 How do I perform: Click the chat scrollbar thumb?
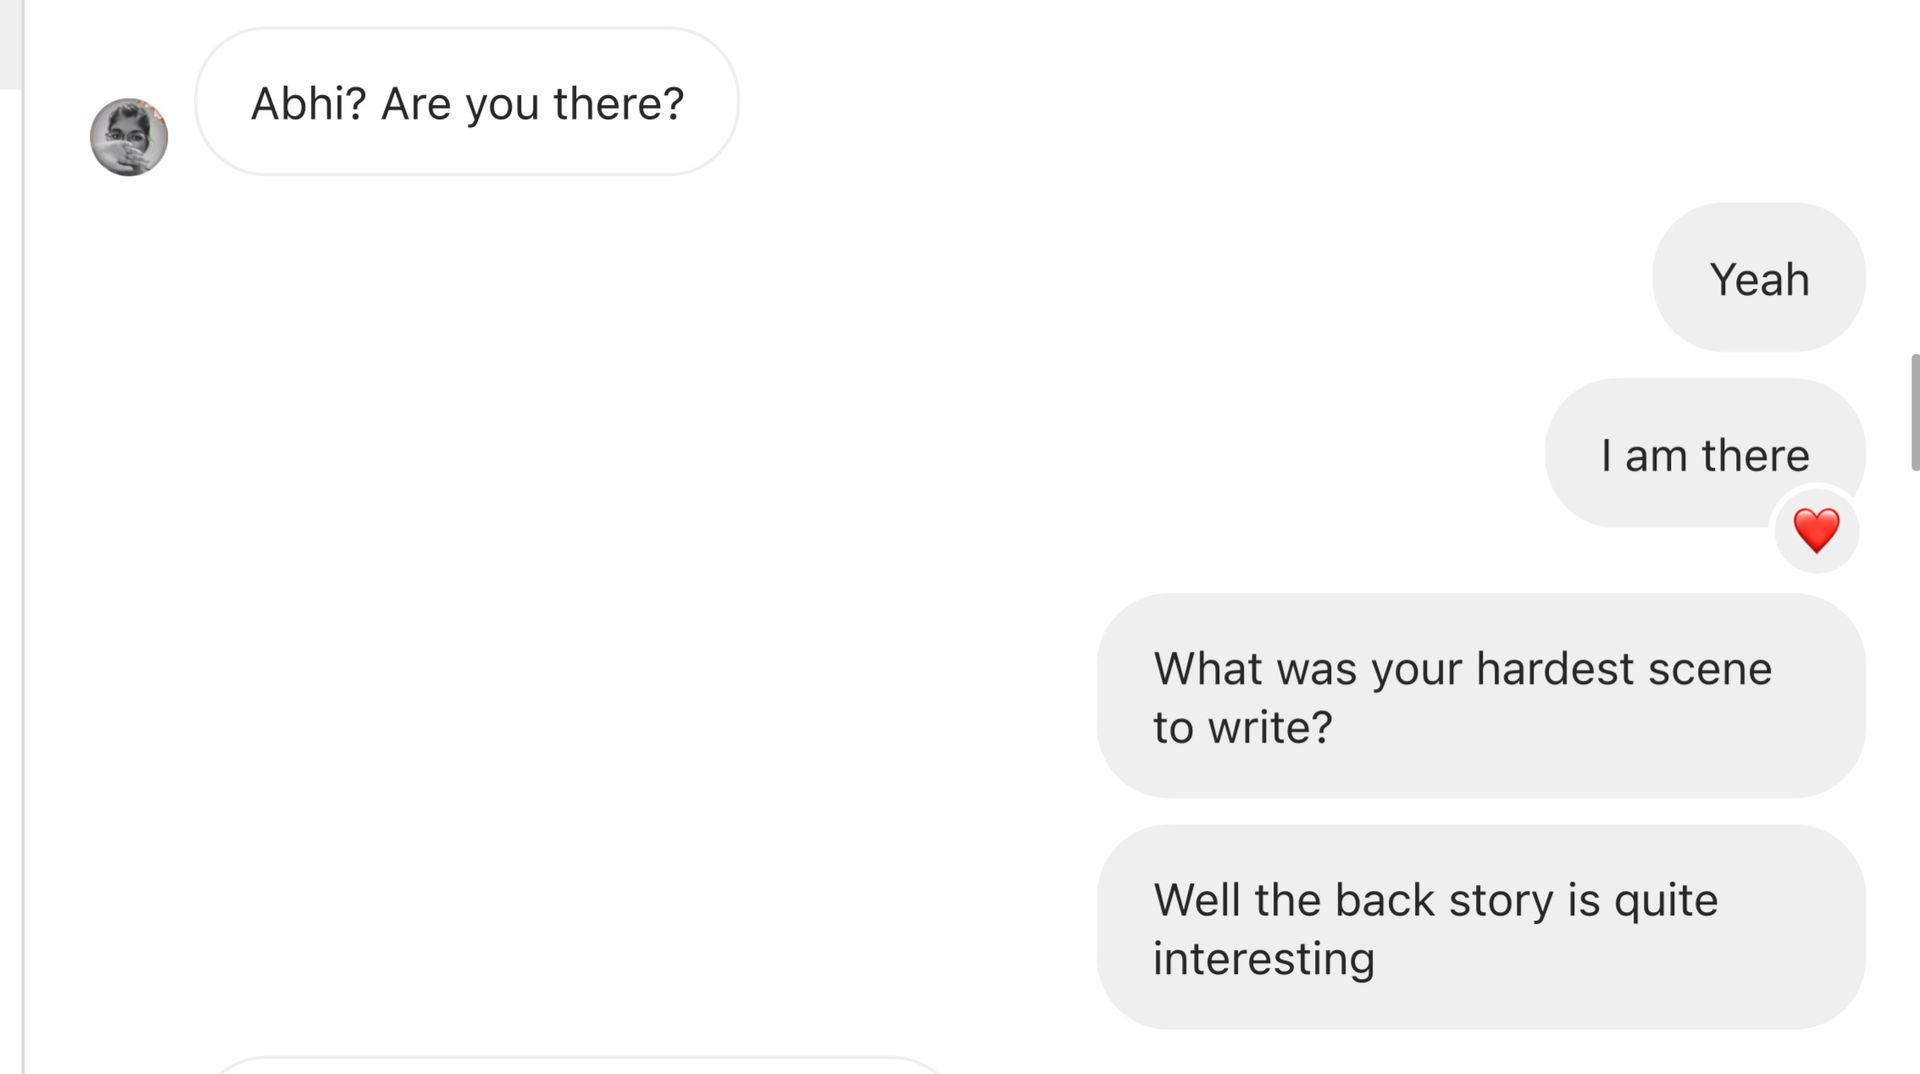[x=1915, y=411]
